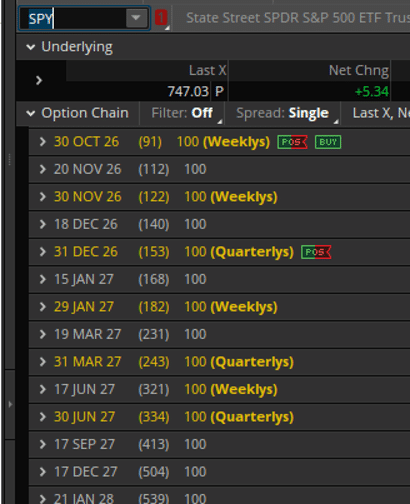
Task: Expand the 19 MAR 27 expiration
Action: [43, 334]
